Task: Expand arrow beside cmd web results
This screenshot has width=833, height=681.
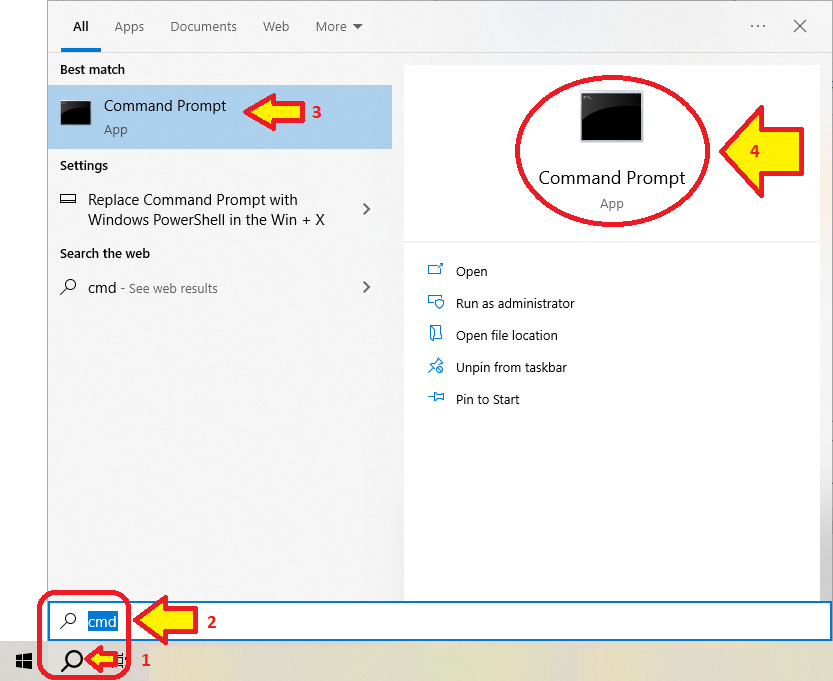Action: pyautogui.click(x=366, y=287)
